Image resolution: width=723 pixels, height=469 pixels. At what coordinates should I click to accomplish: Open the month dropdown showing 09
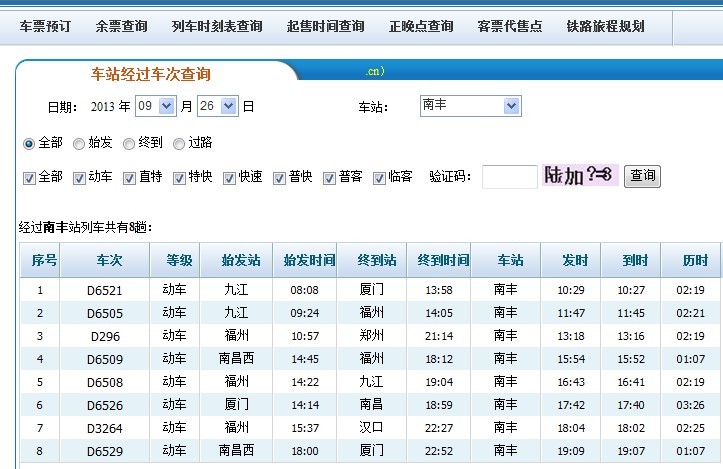click(x=156, y=106)
